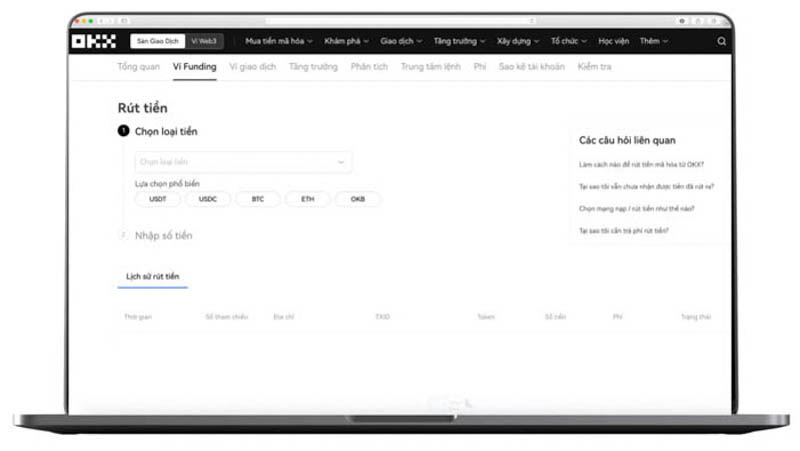Expand the Xây dựng menu
Screen dimensions: 800x451
[x=518, y=41]
